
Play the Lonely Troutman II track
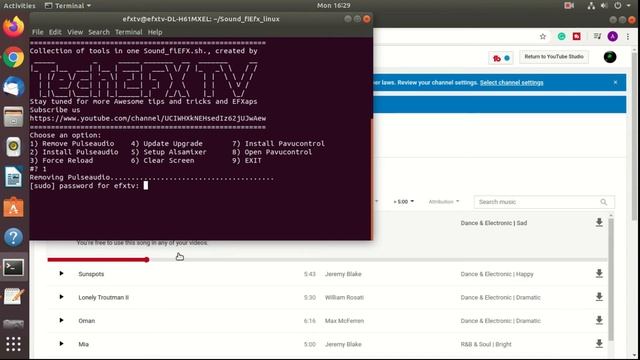point(61,297)
